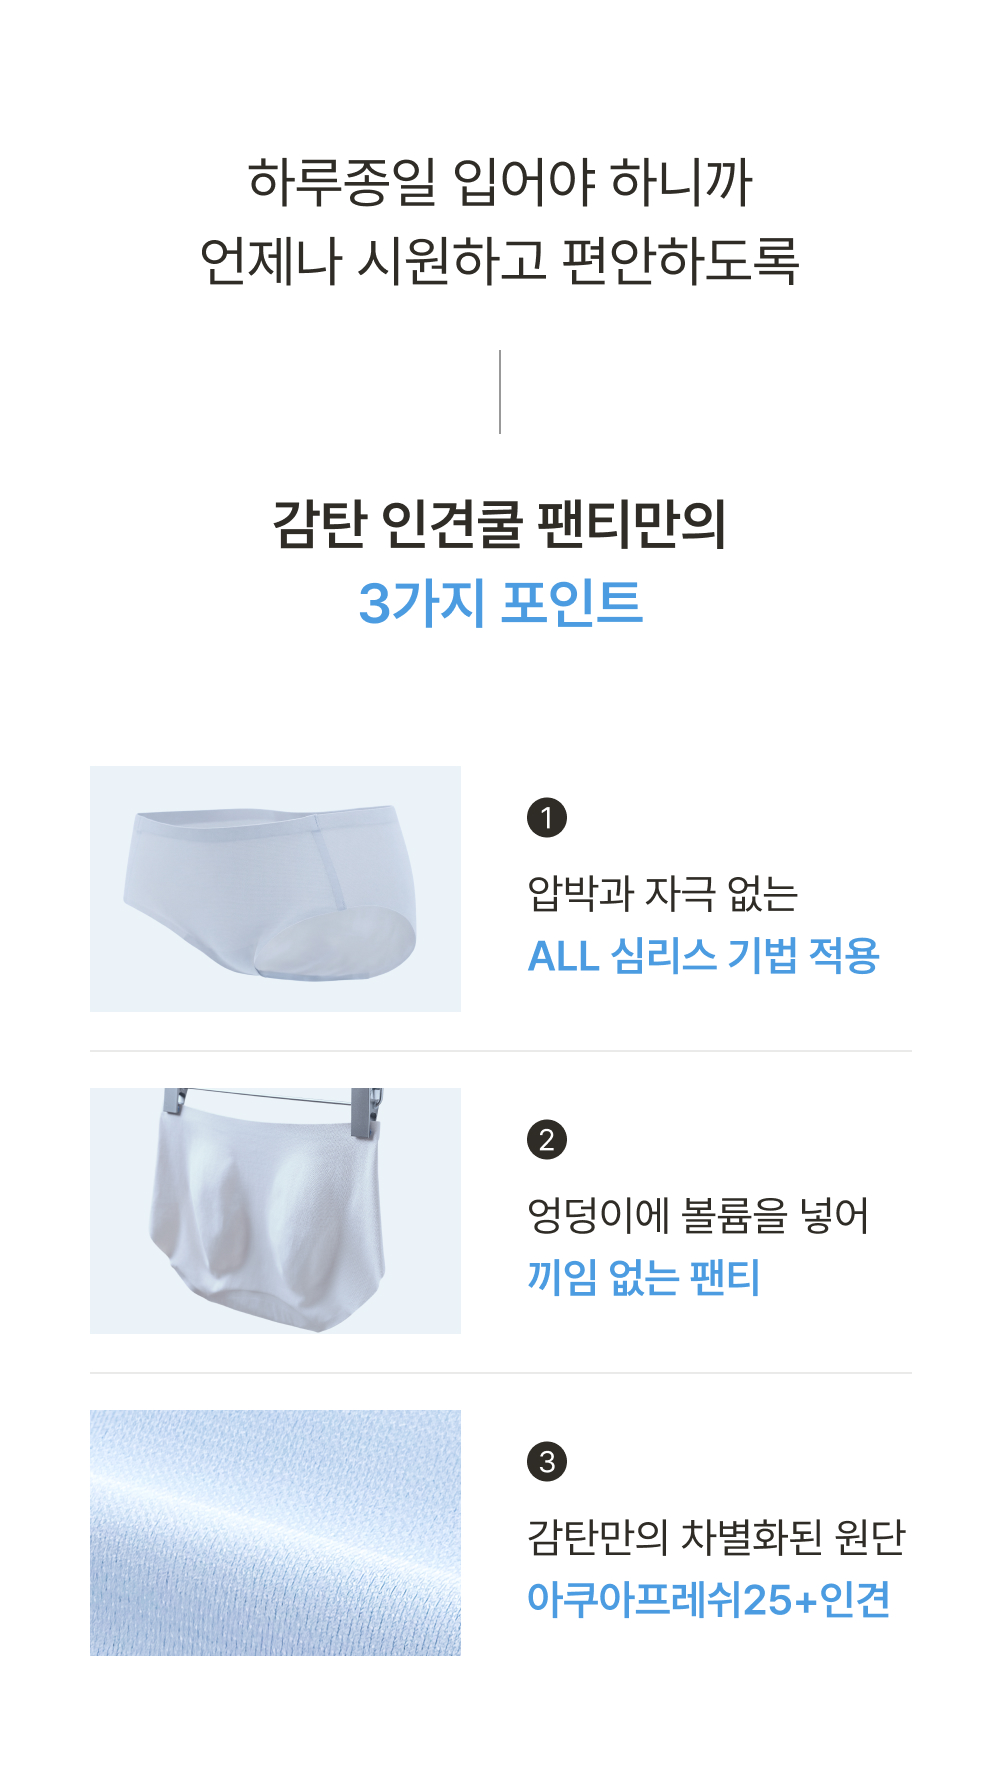This screenshot has height=1772, width=1000.
Task: Click '압박과 자국 없는' description text
Action: click(662, 893)
